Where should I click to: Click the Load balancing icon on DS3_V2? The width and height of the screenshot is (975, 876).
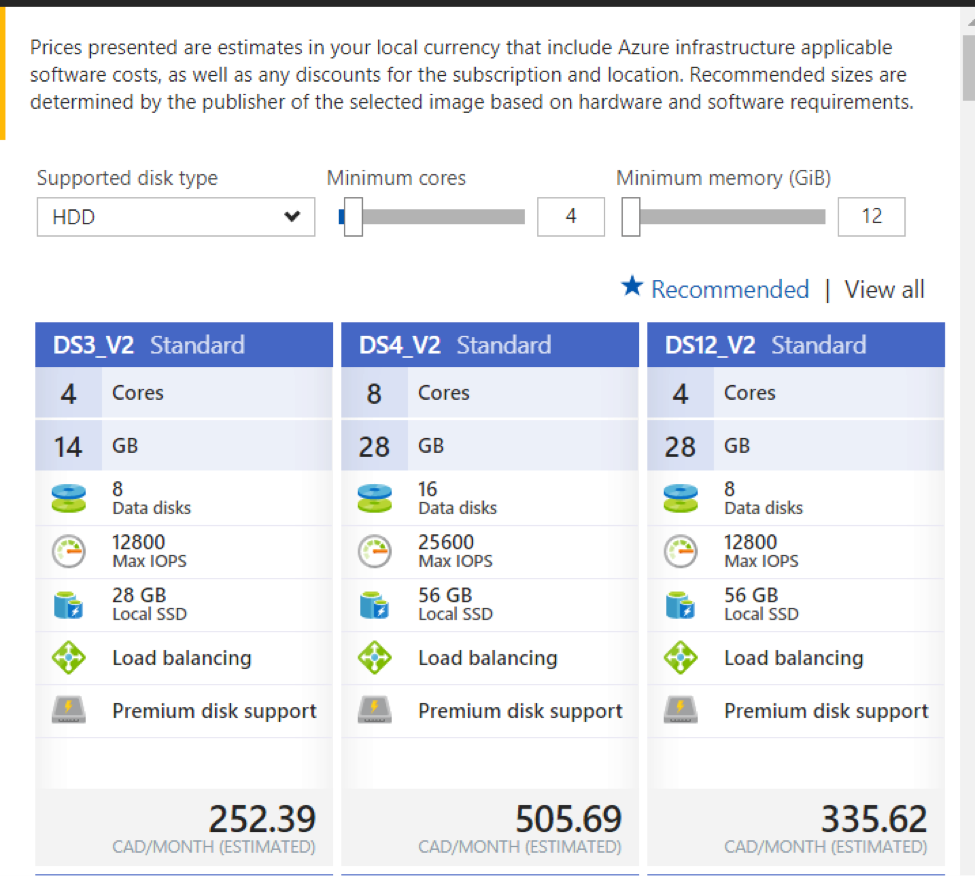point(68,657)
